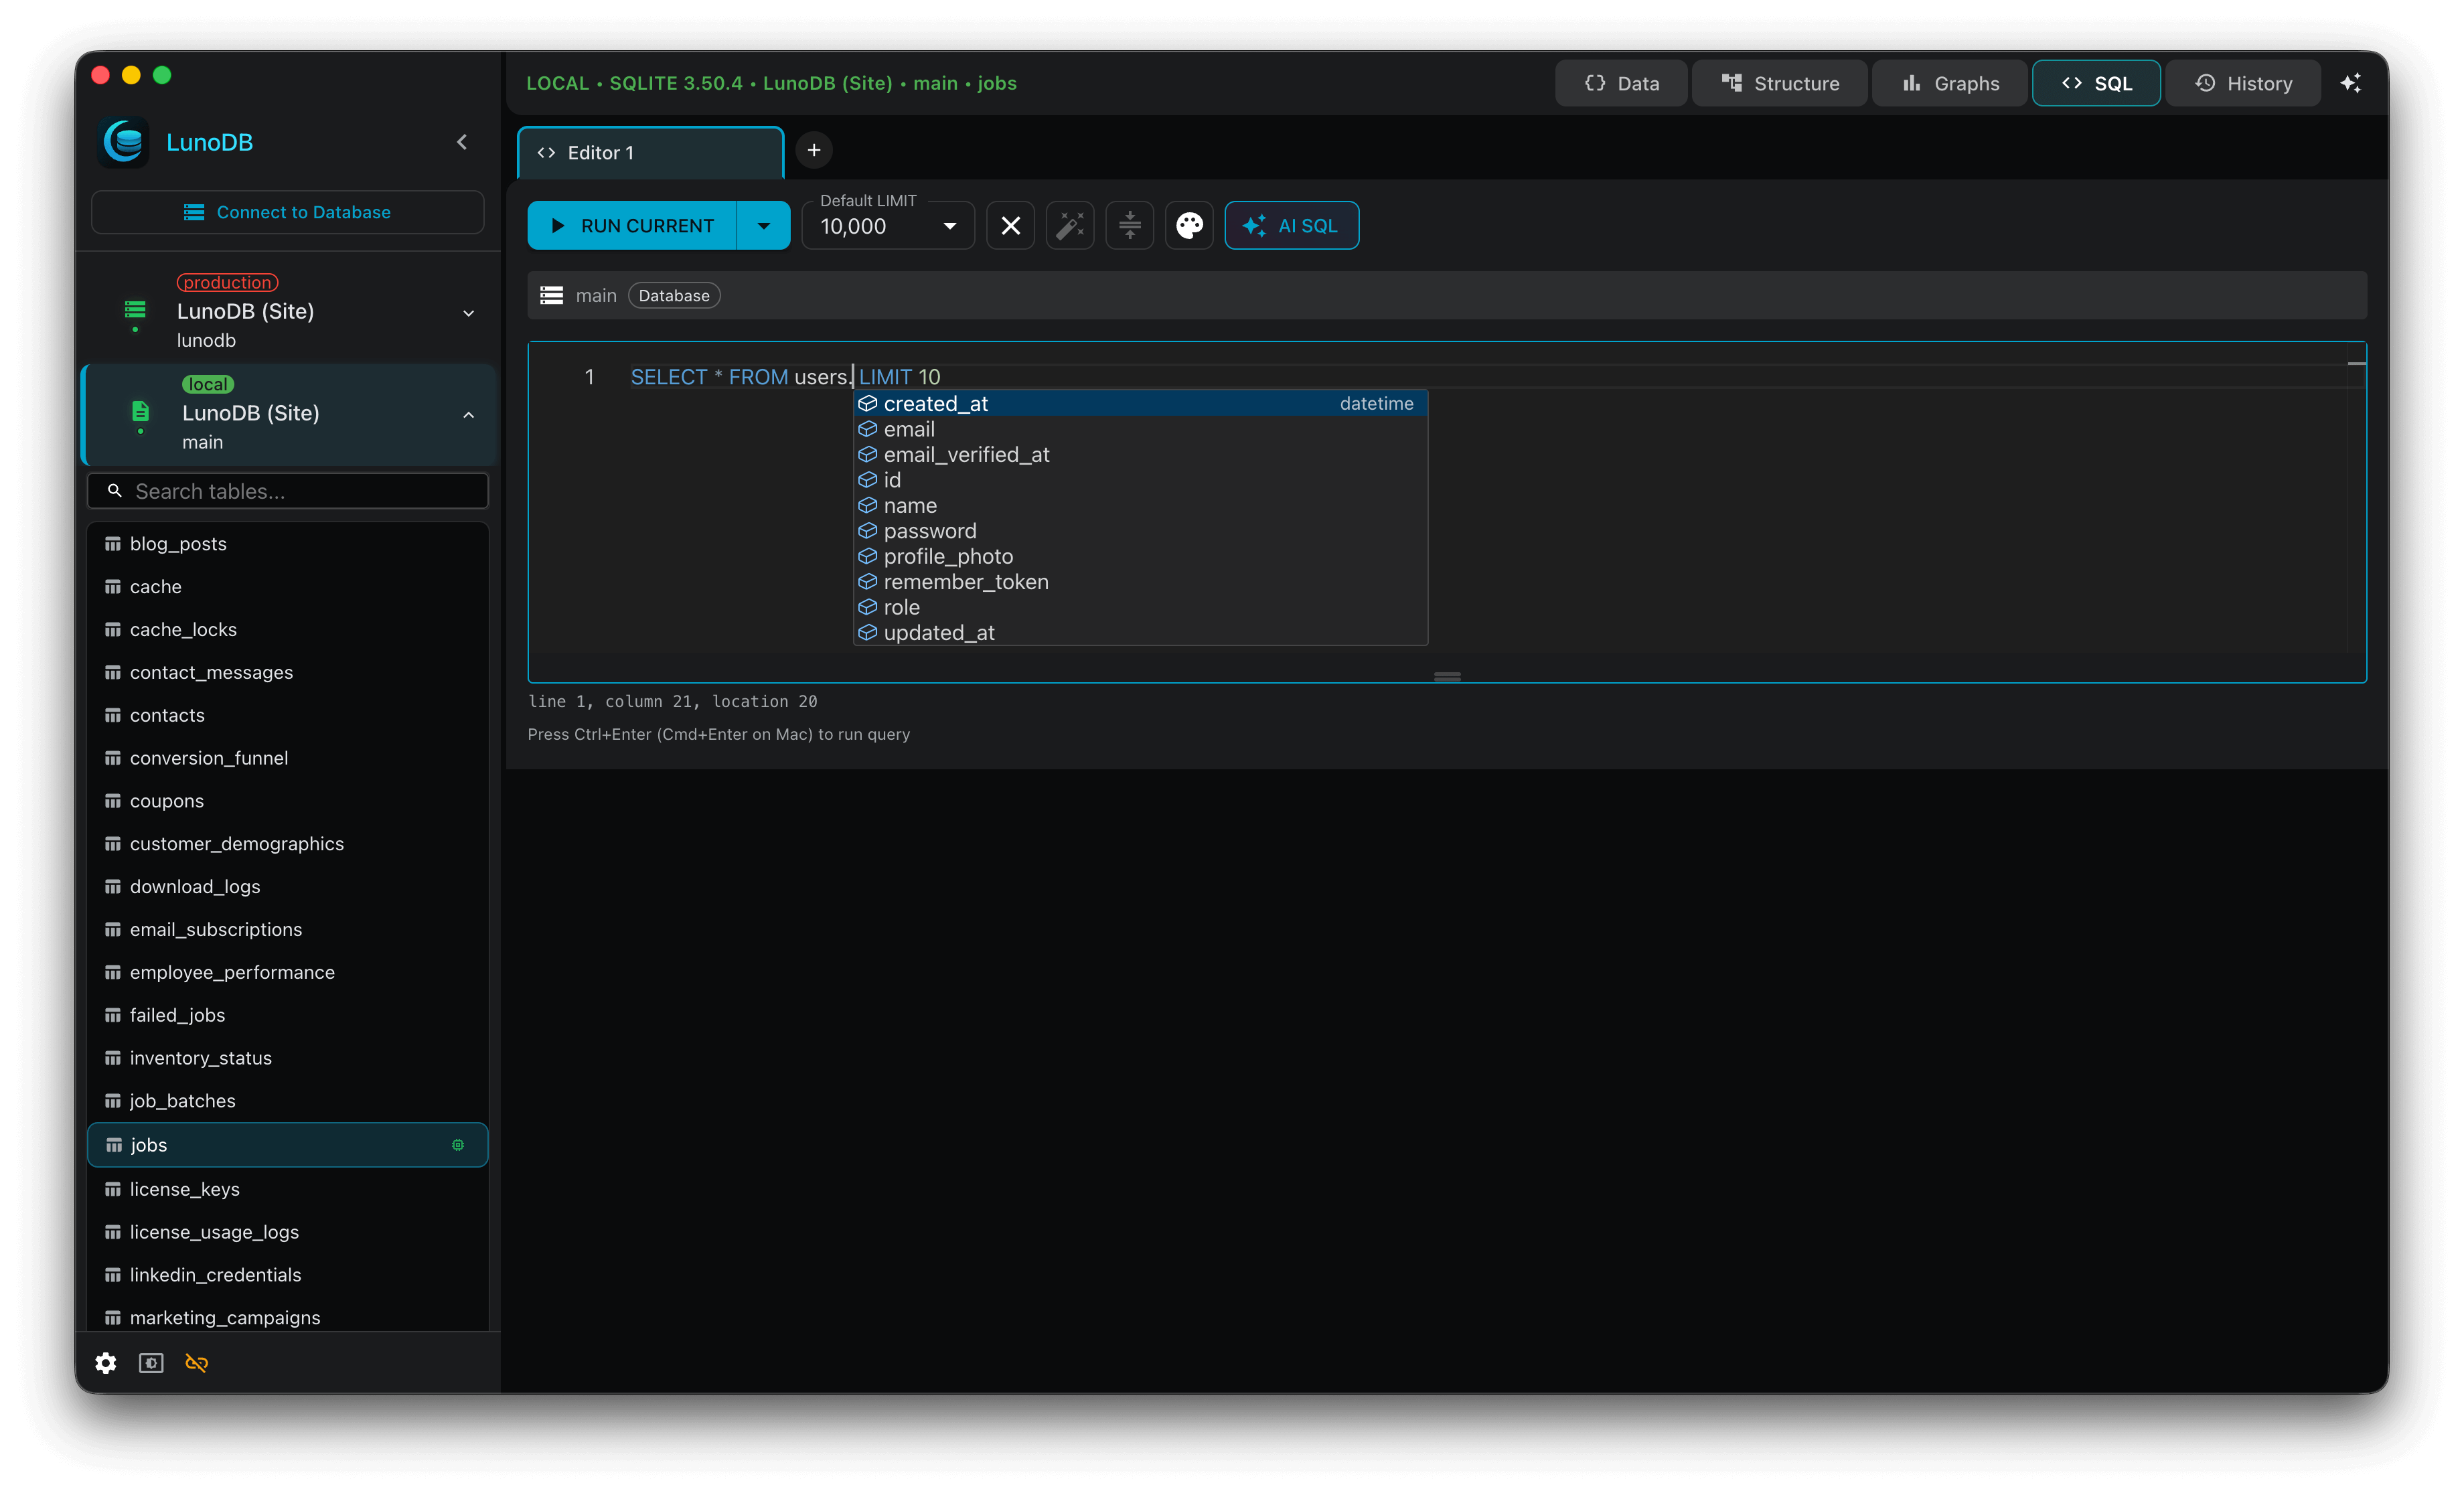Add a new editor tab with plus
The height and width of the screenshot is (1493, 2464).
tap(814, 150)
